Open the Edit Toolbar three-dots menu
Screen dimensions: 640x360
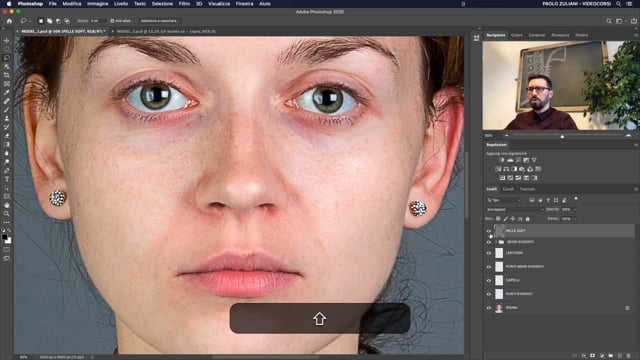7,222
